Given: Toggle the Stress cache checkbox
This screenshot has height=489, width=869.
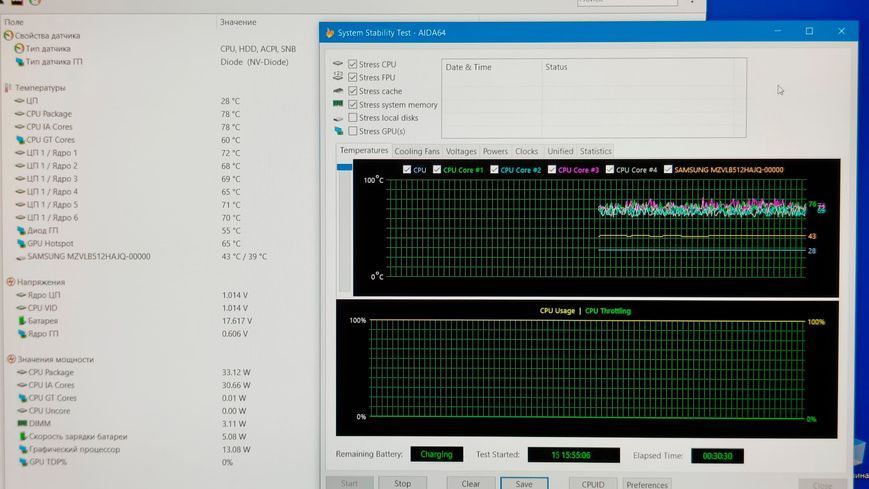Looking at the screenshot, I should click(x=352, y=91).
